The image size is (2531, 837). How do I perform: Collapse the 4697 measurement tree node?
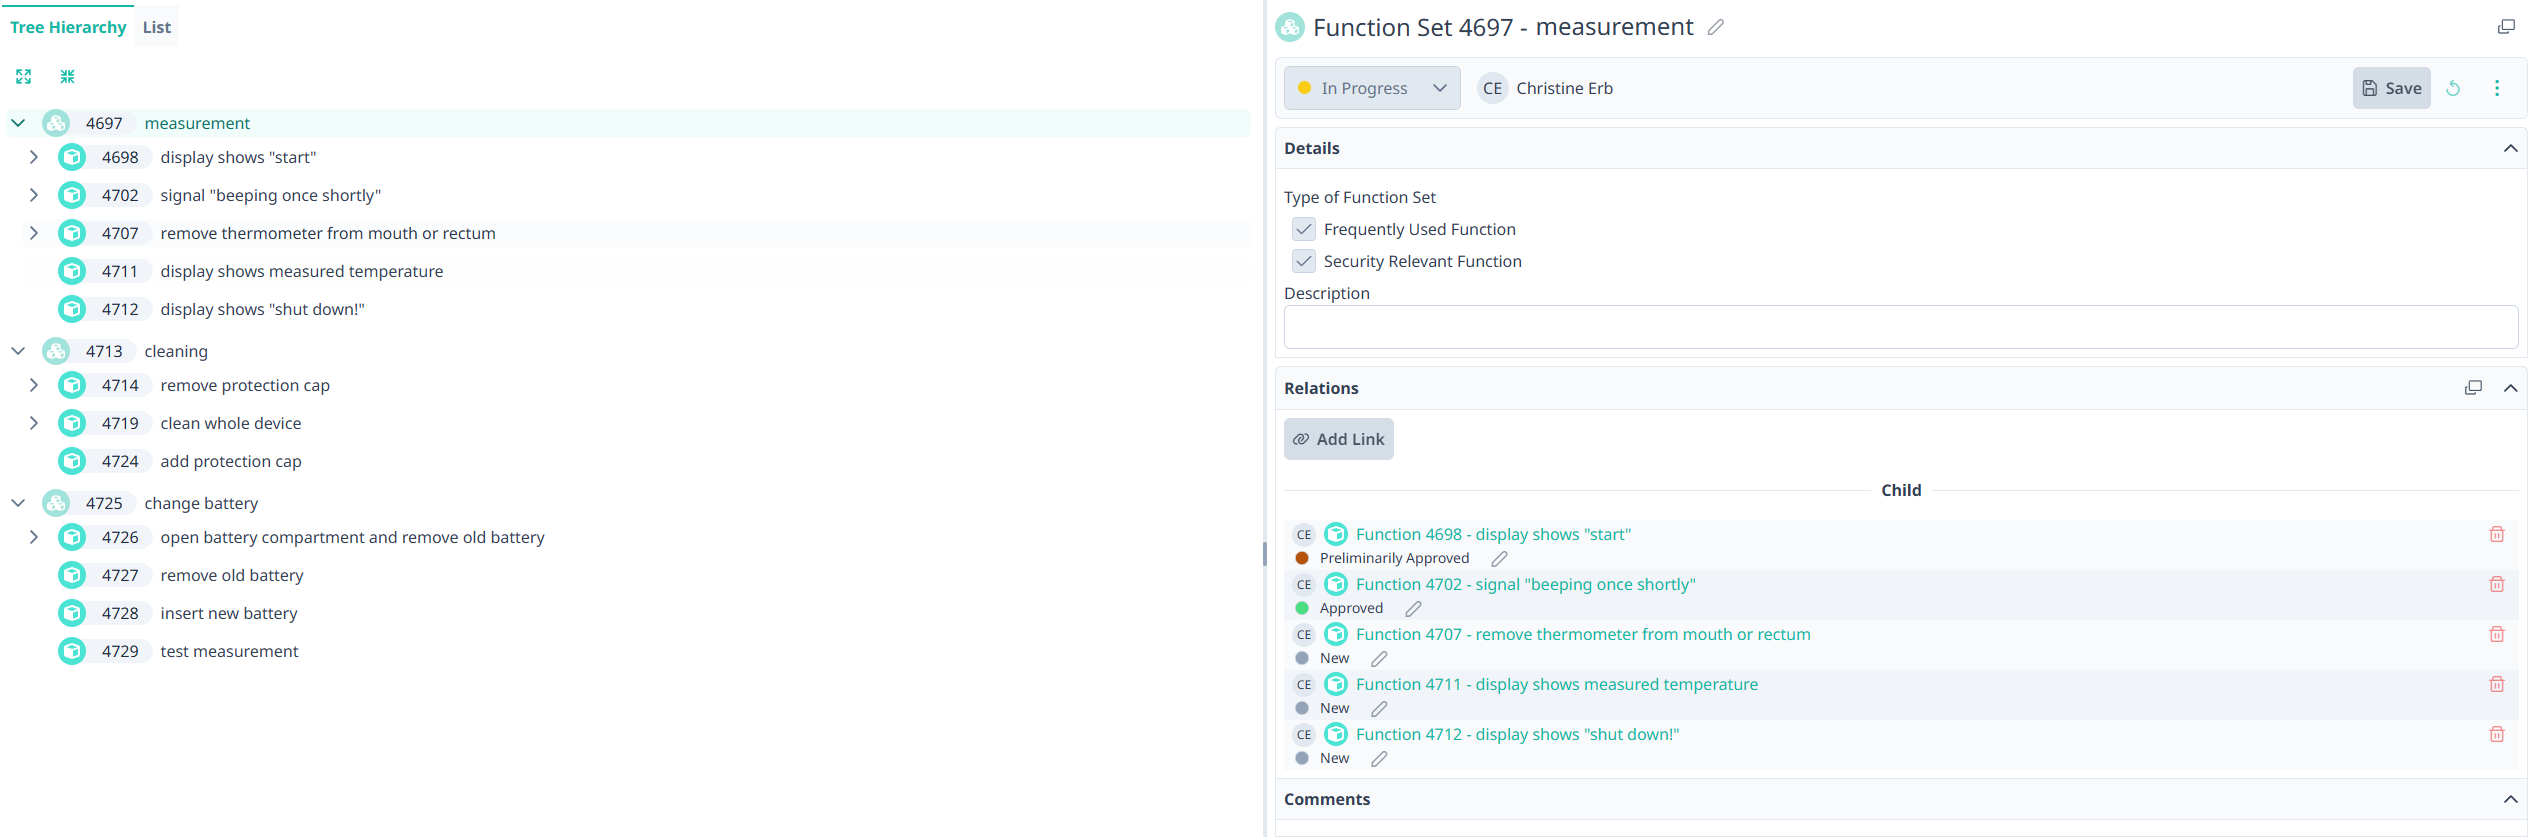(18, 123)
